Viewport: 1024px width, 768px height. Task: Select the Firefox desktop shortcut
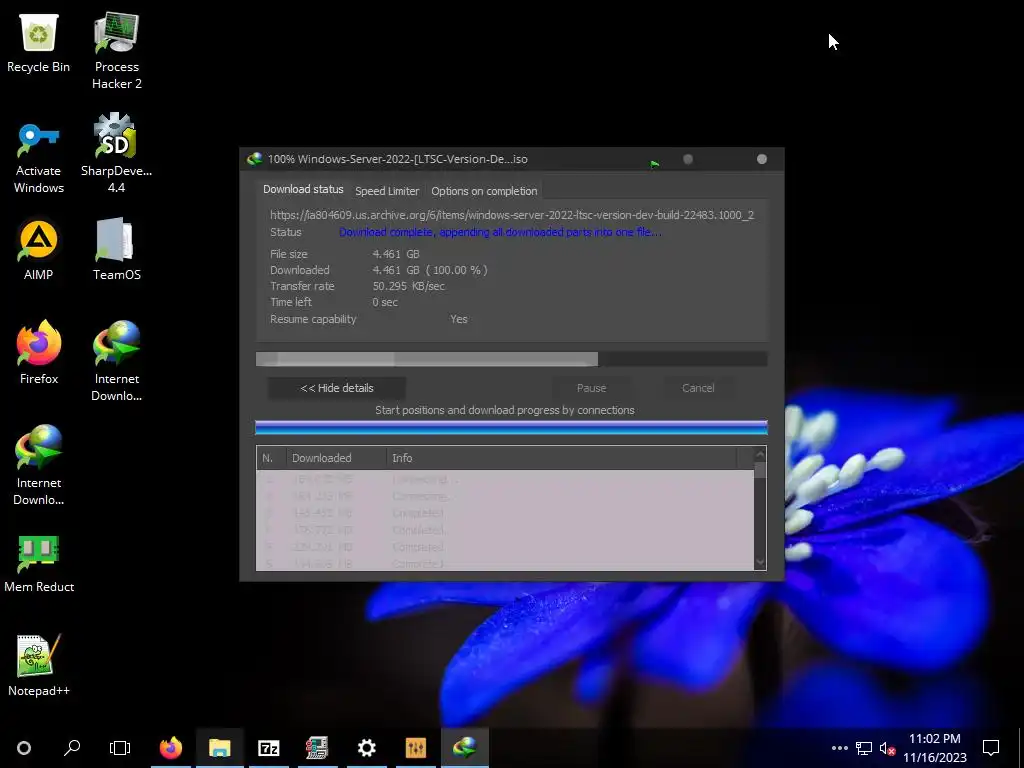[39, 353]
